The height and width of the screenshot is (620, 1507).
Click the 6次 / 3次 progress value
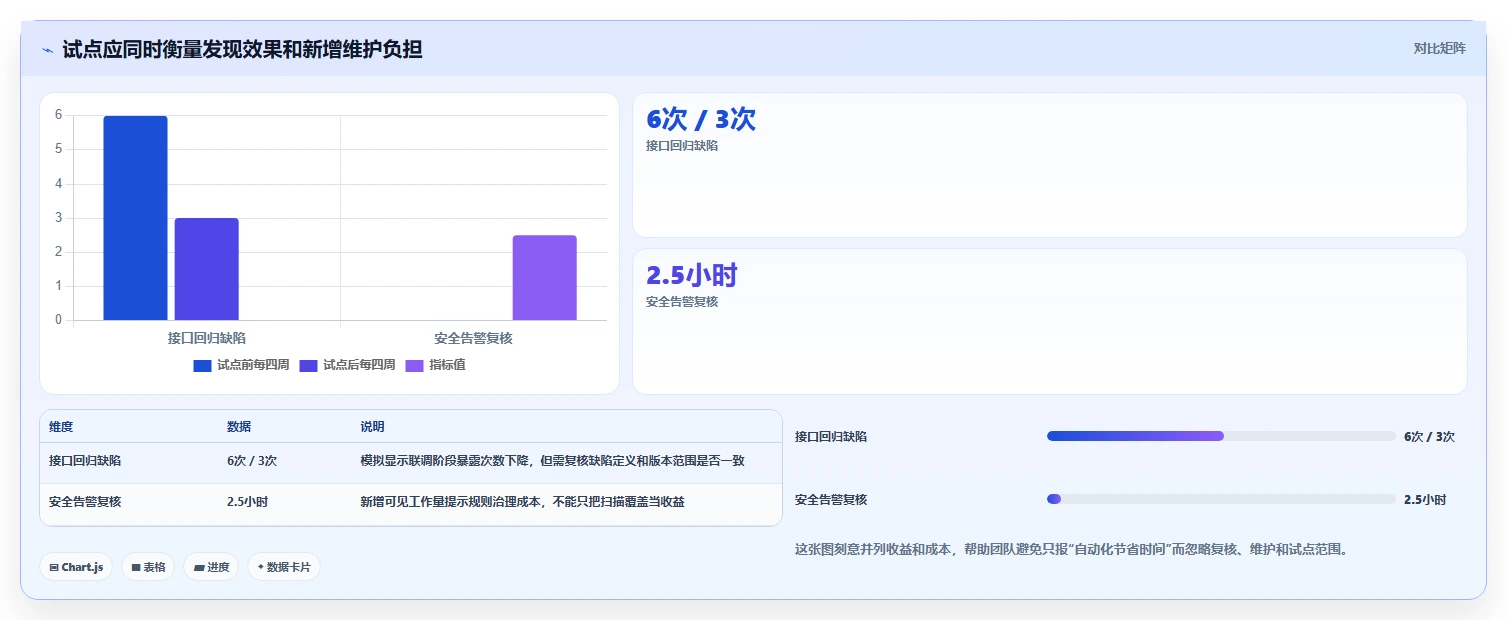[1429, 437]
